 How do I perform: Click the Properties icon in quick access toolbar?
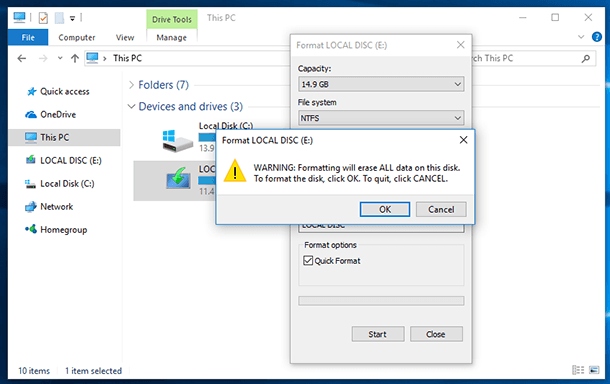43,18
